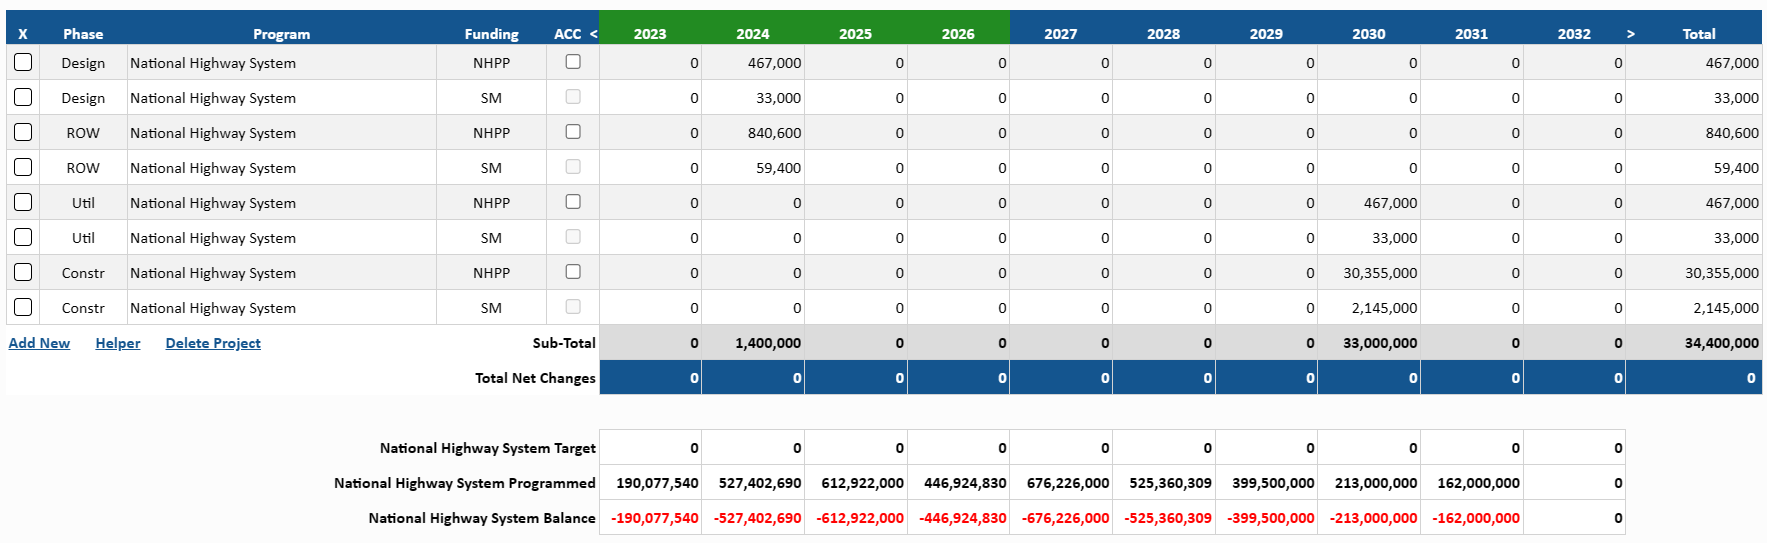Shift years back with the < arrow
The width and height of the screenshot is (1767, 543).
point(593,33)
